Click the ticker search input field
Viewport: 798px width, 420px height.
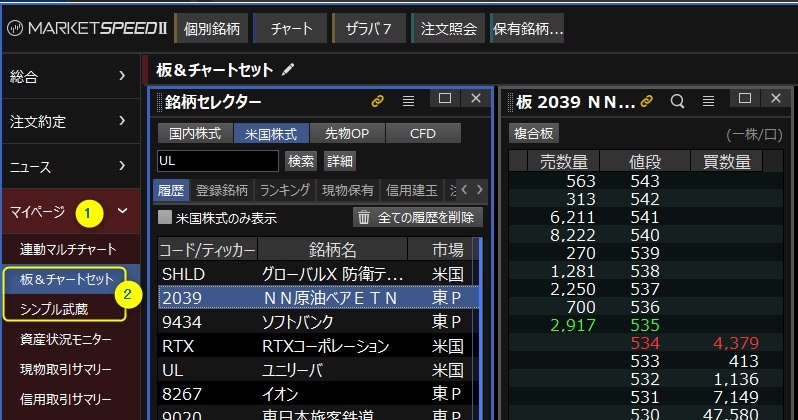(218, 161)
